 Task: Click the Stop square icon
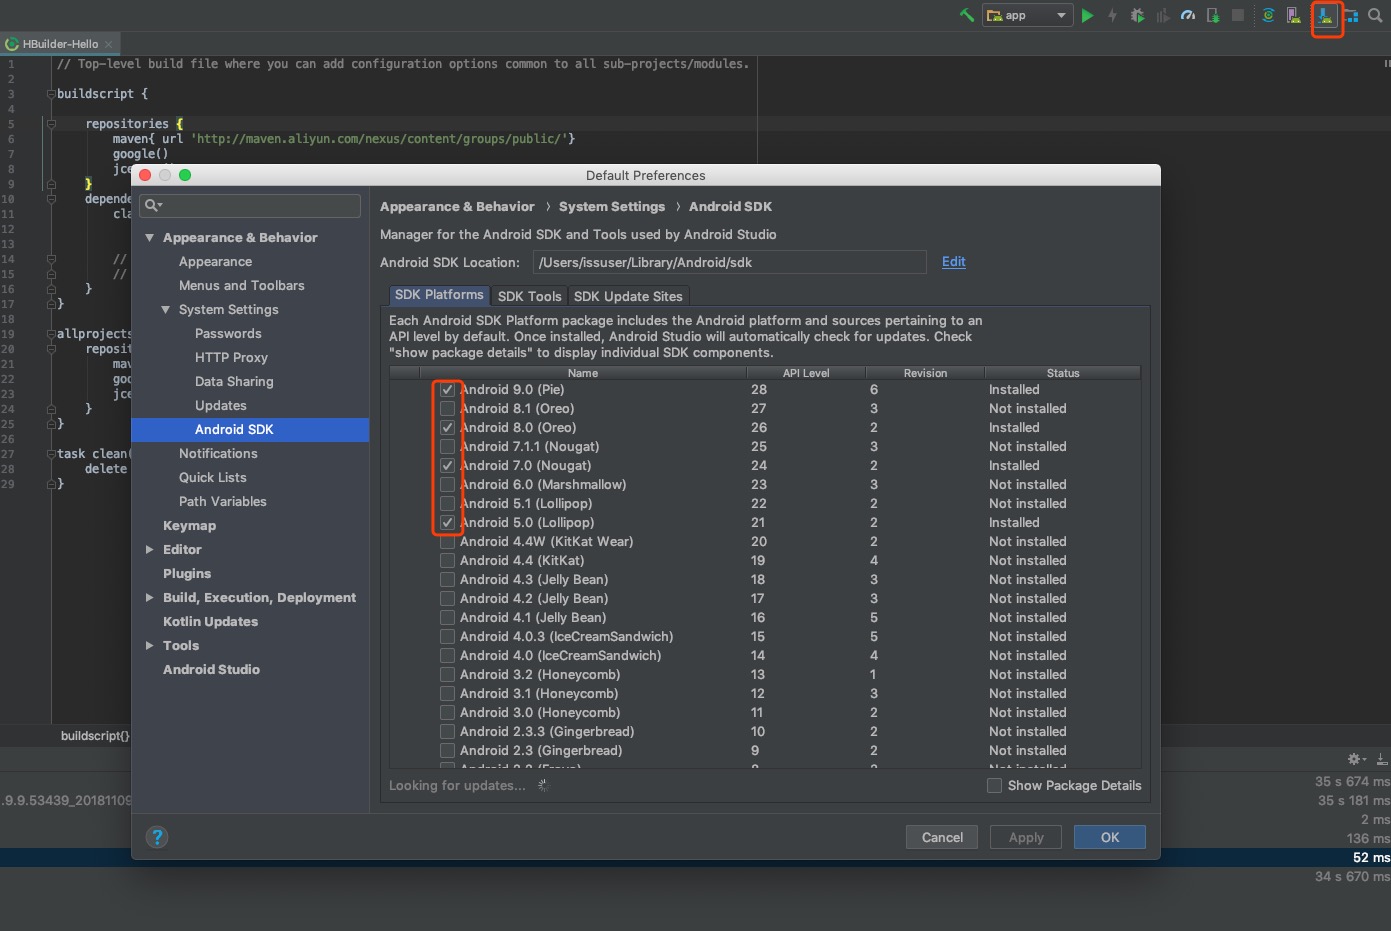[1238, 15]
